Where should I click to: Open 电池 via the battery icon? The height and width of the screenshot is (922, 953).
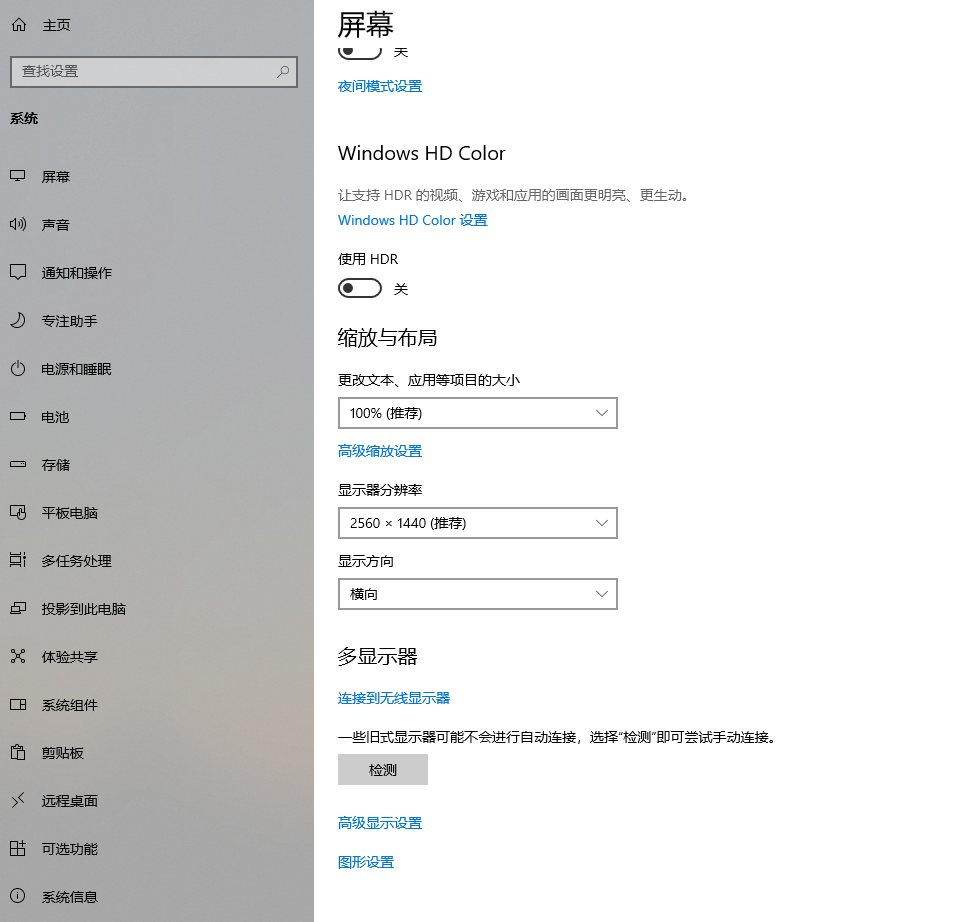(x=18, y=417)
